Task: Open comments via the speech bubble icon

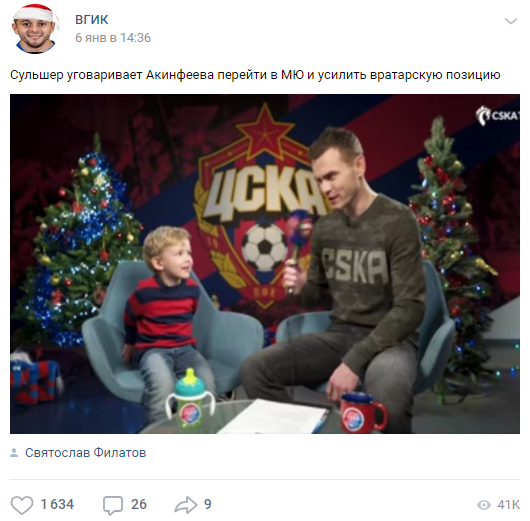Action: pos(113,505)
